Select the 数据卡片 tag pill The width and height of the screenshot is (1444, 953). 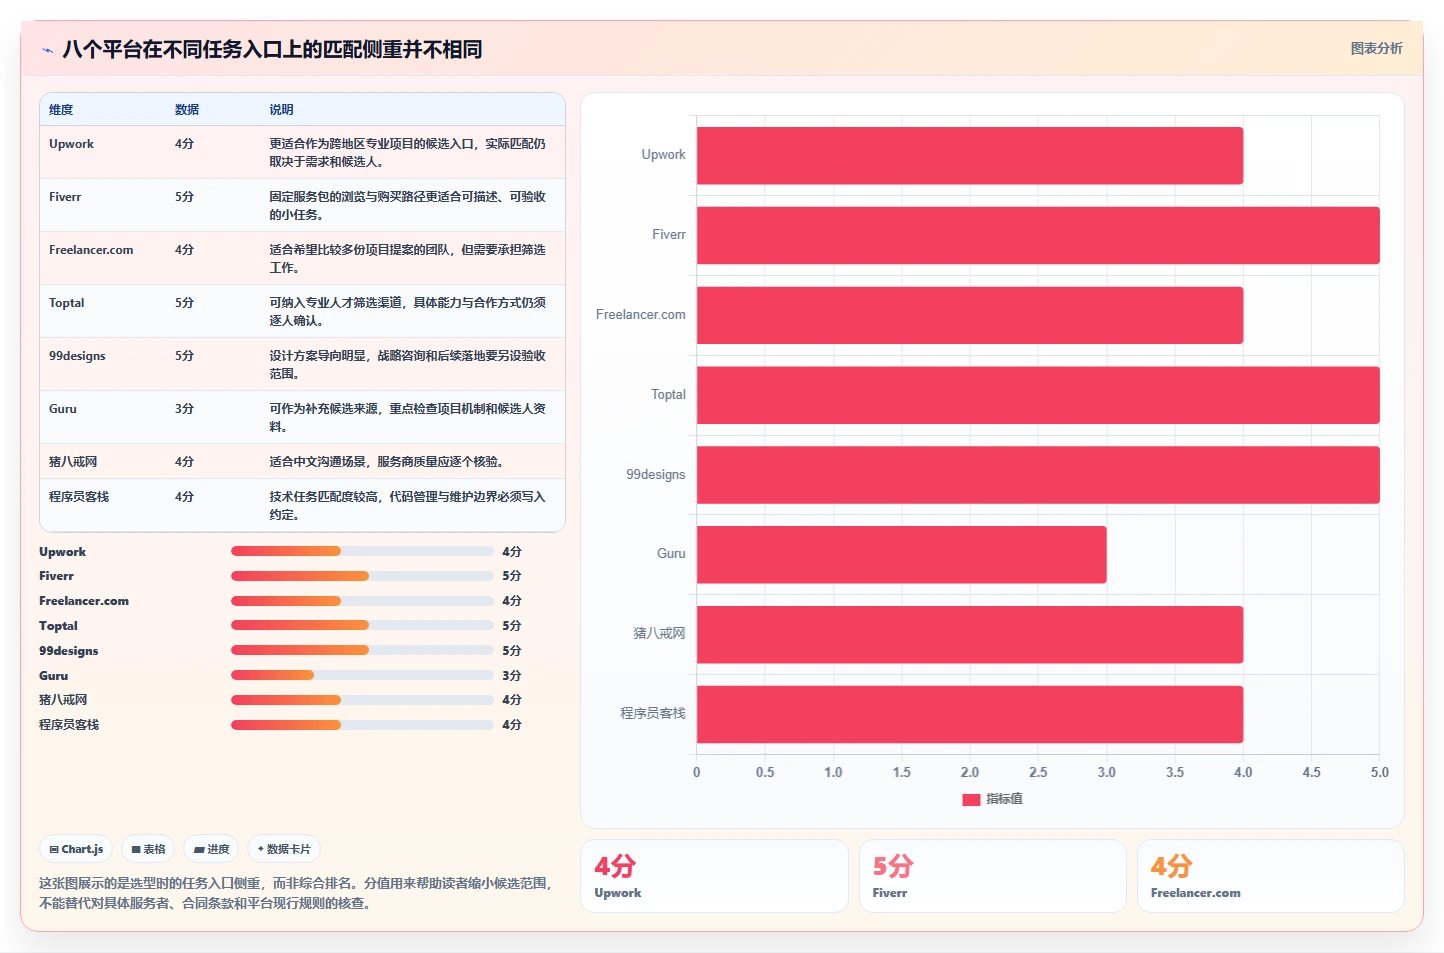(x=284, y=849)
